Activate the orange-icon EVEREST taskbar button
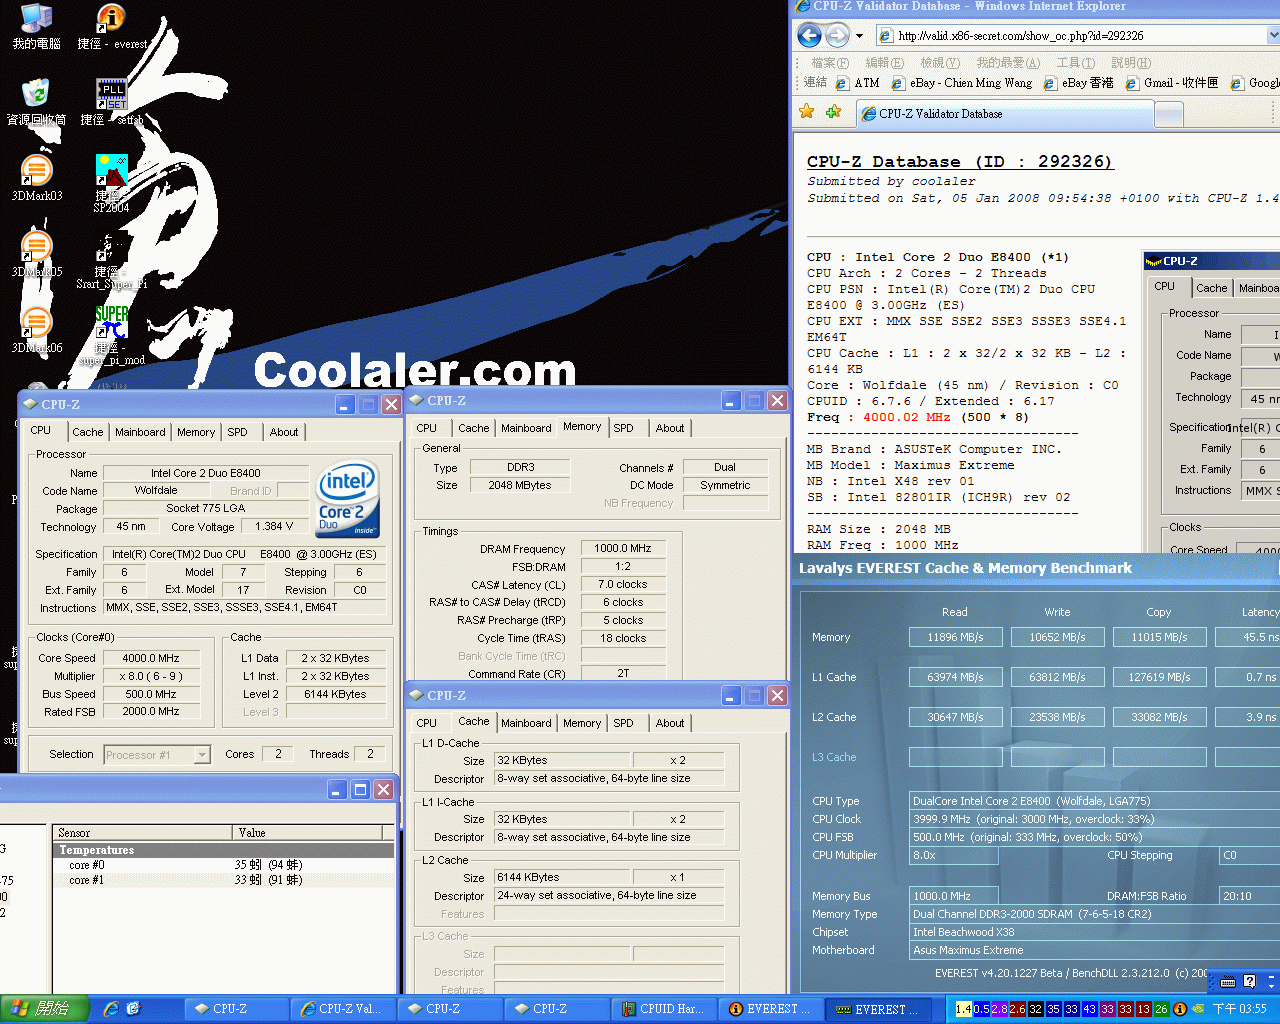Screen dimensions: 1280x1024 point(770,1009)
